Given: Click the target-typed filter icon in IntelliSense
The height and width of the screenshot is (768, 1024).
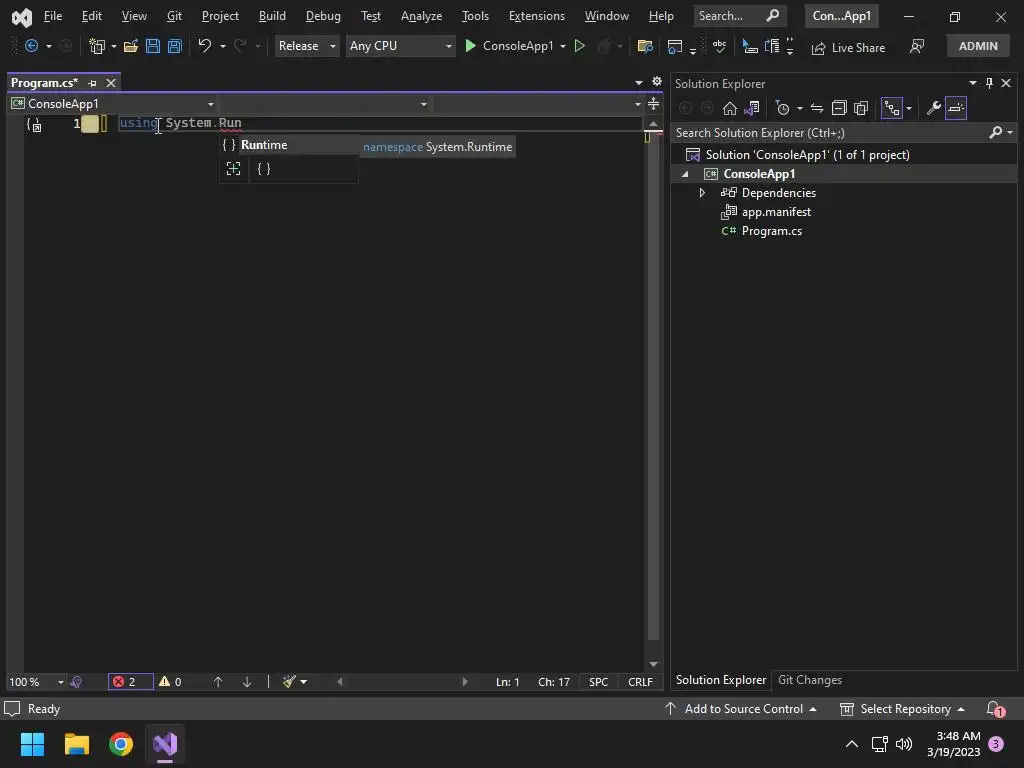Looking at the screenshot, I should pyautogui.click(x=233, y=169).
